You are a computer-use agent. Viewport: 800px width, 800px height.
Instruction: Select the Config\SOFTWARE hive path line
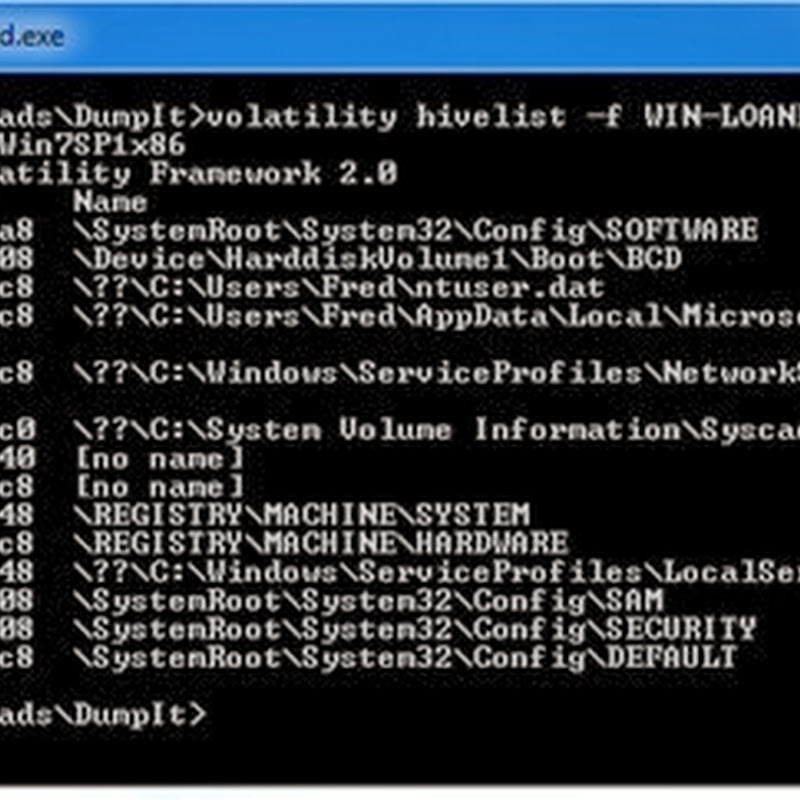pos(415,231)
